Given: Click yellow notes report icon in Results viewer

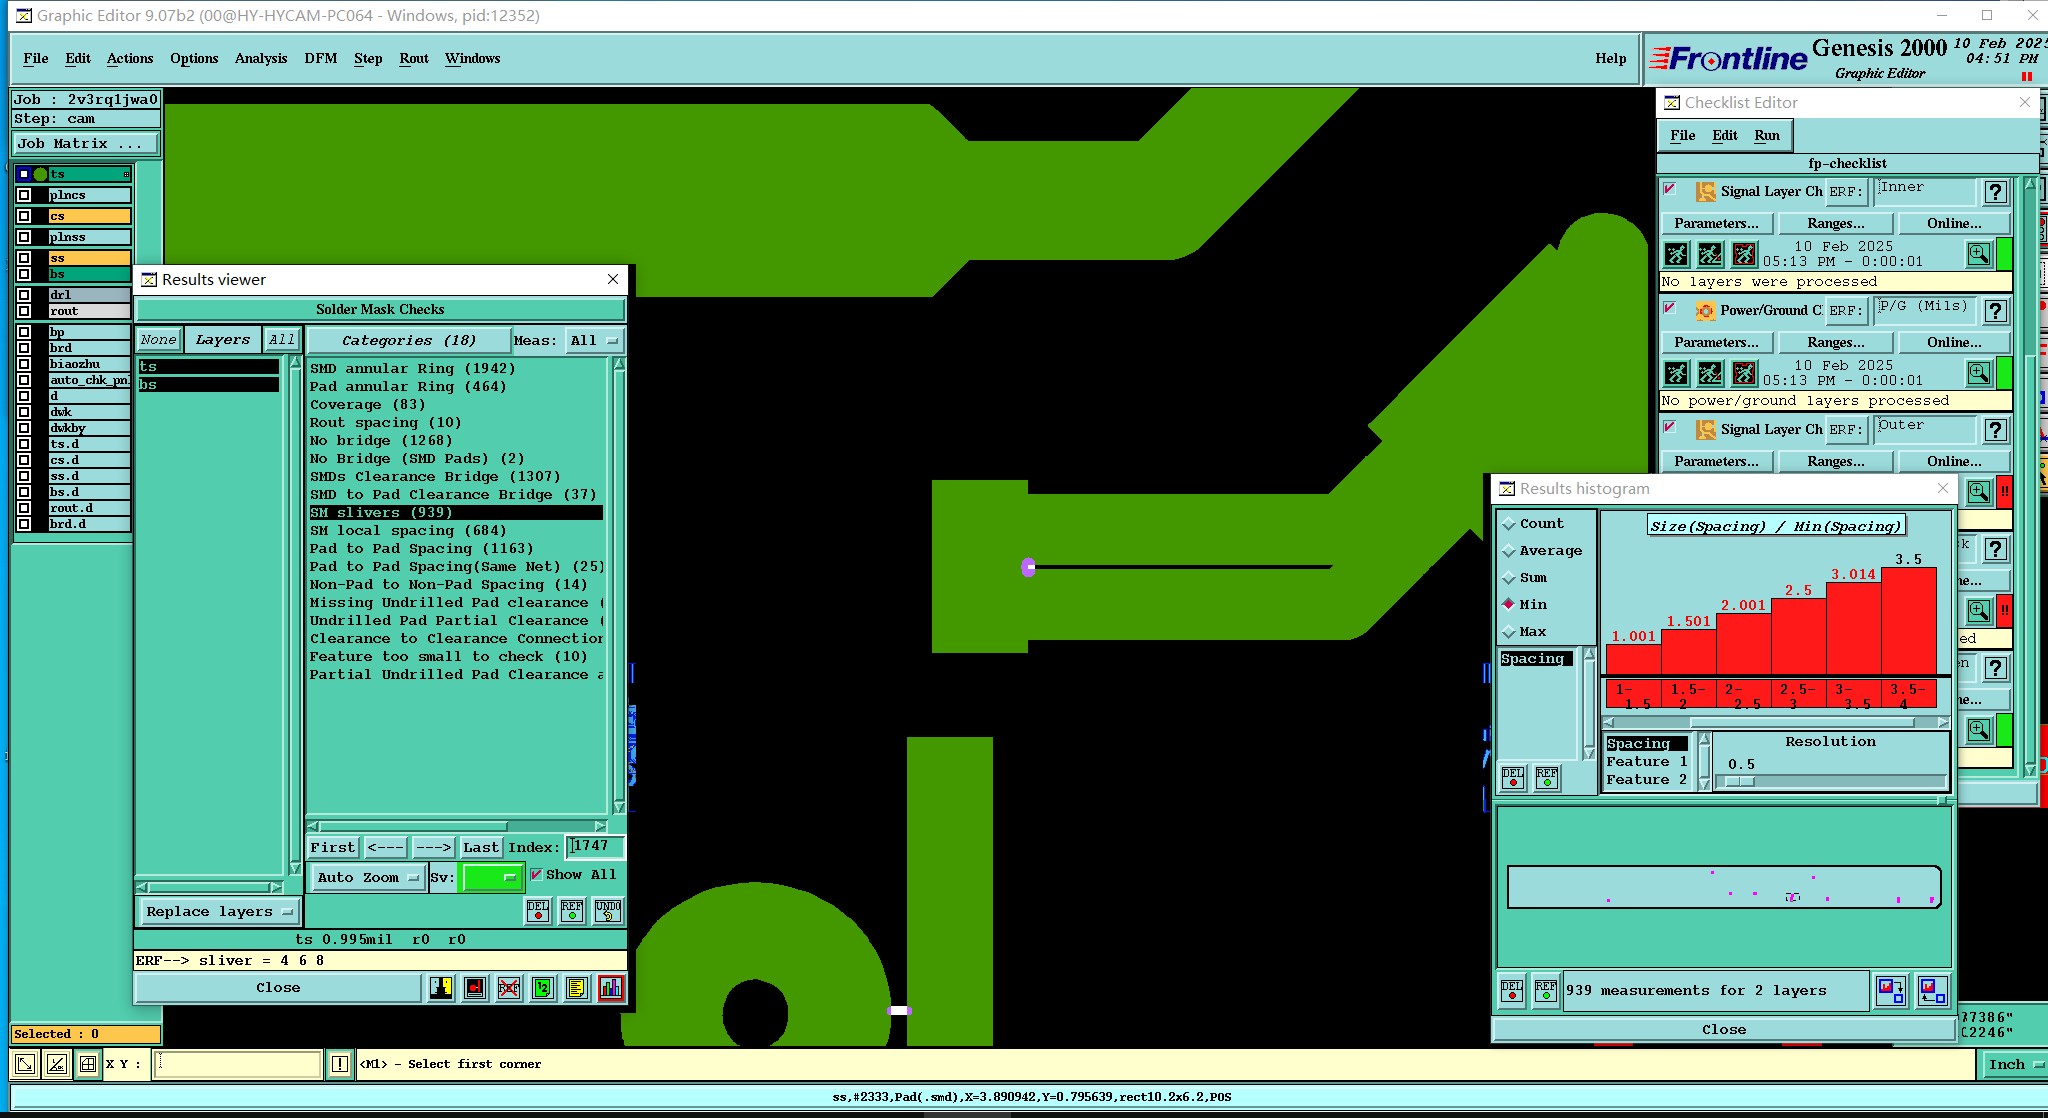Looking at the screenshot, I should 576,988.
